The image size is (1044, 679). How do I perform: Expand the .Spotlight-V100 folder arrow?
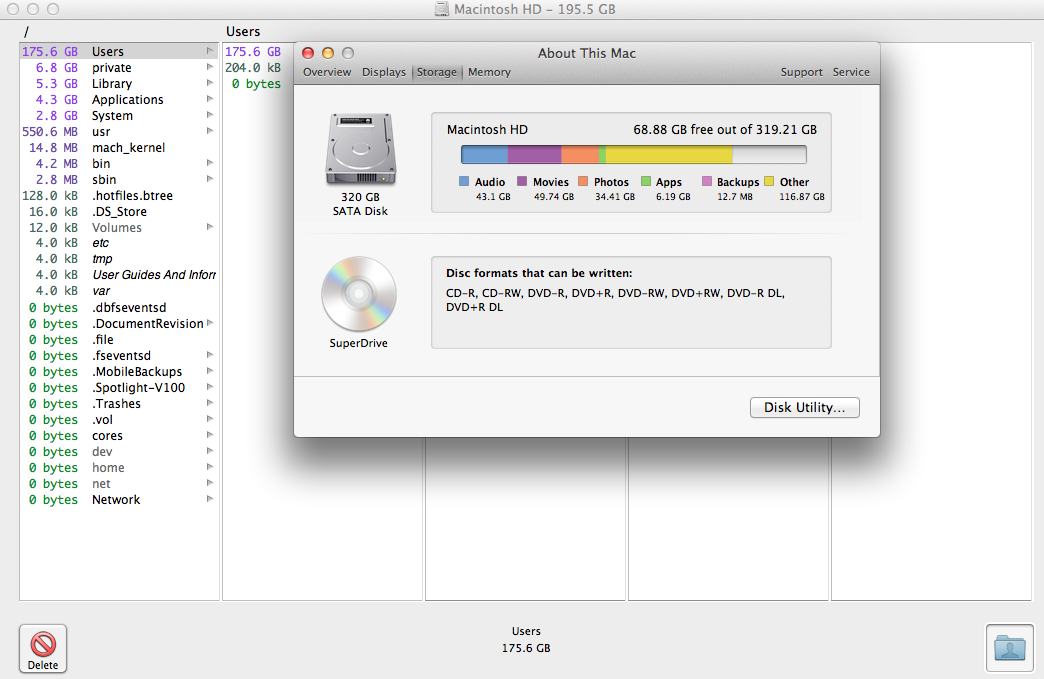coord(210,386)
